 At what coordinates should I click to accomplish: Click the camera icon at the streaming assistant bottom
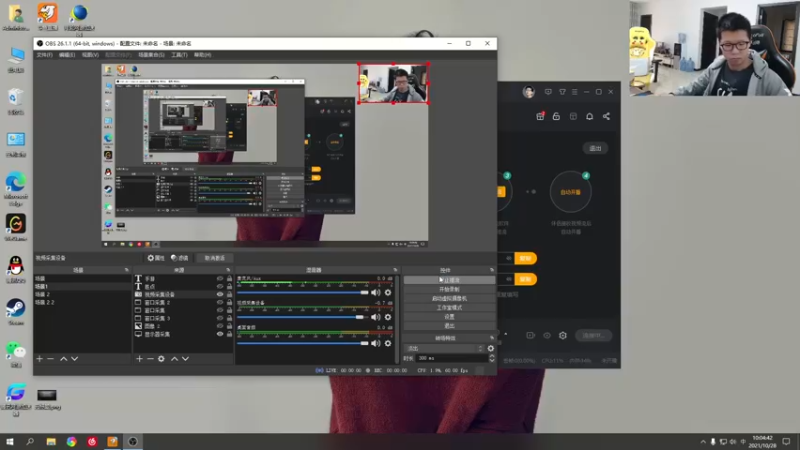point(531,335)
